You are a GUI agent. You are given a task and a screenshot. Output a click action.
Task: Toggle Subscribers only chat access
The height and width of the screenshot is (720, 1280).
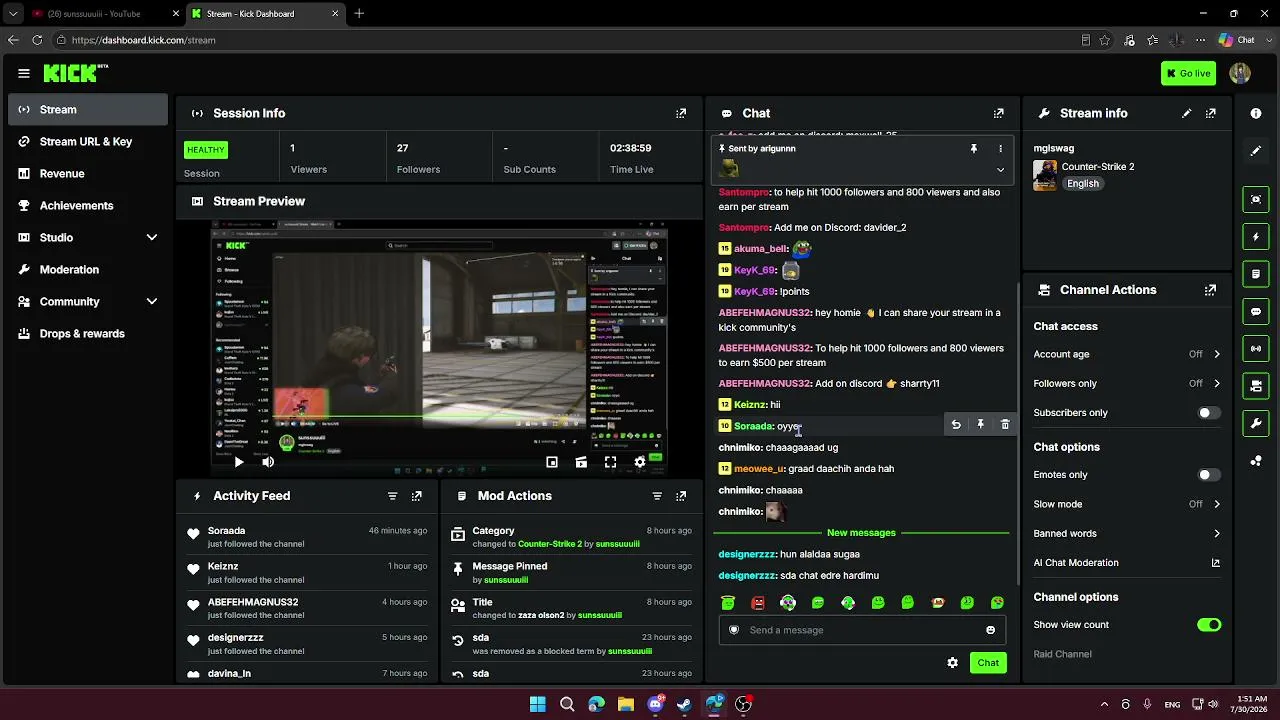1209,413
